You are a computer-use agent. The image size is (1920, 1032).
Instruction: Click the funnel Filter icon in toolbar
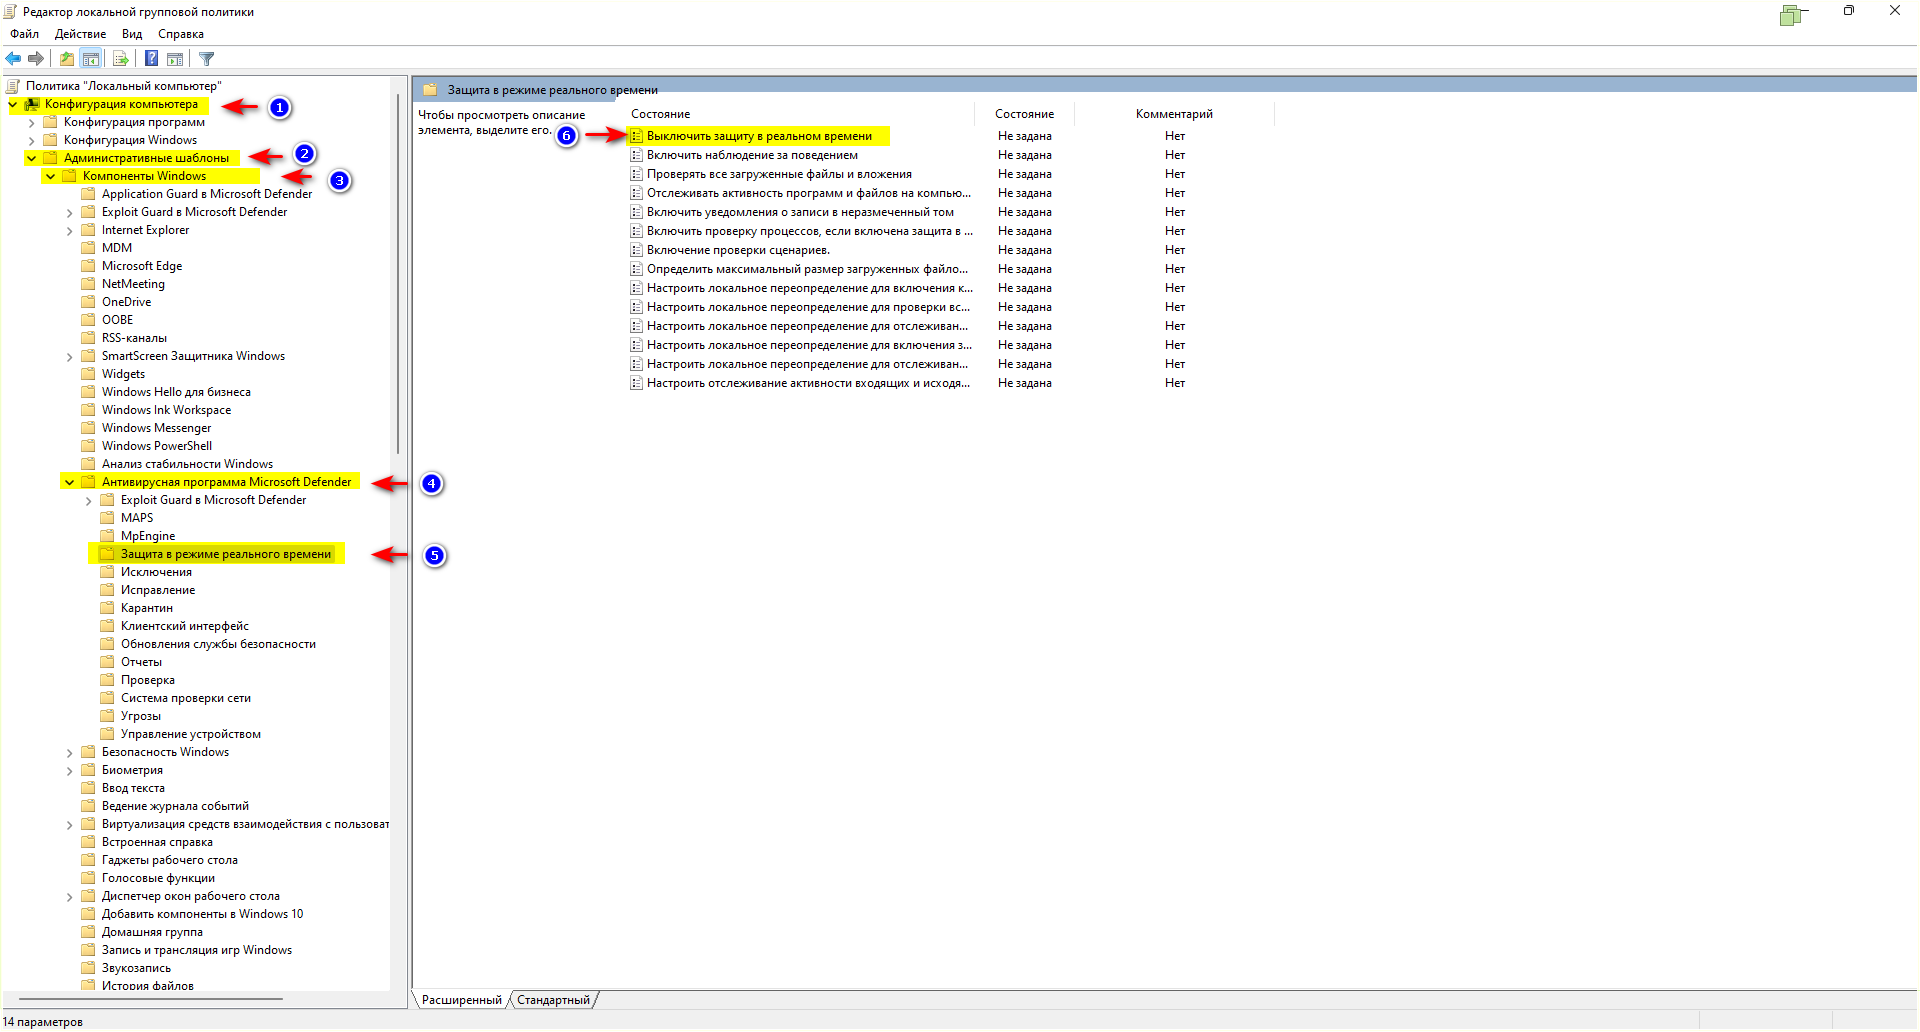coord(207,59)
